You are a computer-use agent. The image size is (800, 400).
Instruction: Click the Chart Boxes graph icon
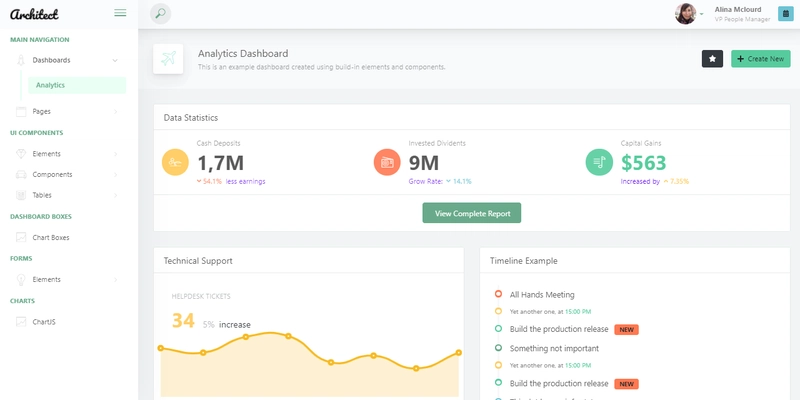pos(21,237)
